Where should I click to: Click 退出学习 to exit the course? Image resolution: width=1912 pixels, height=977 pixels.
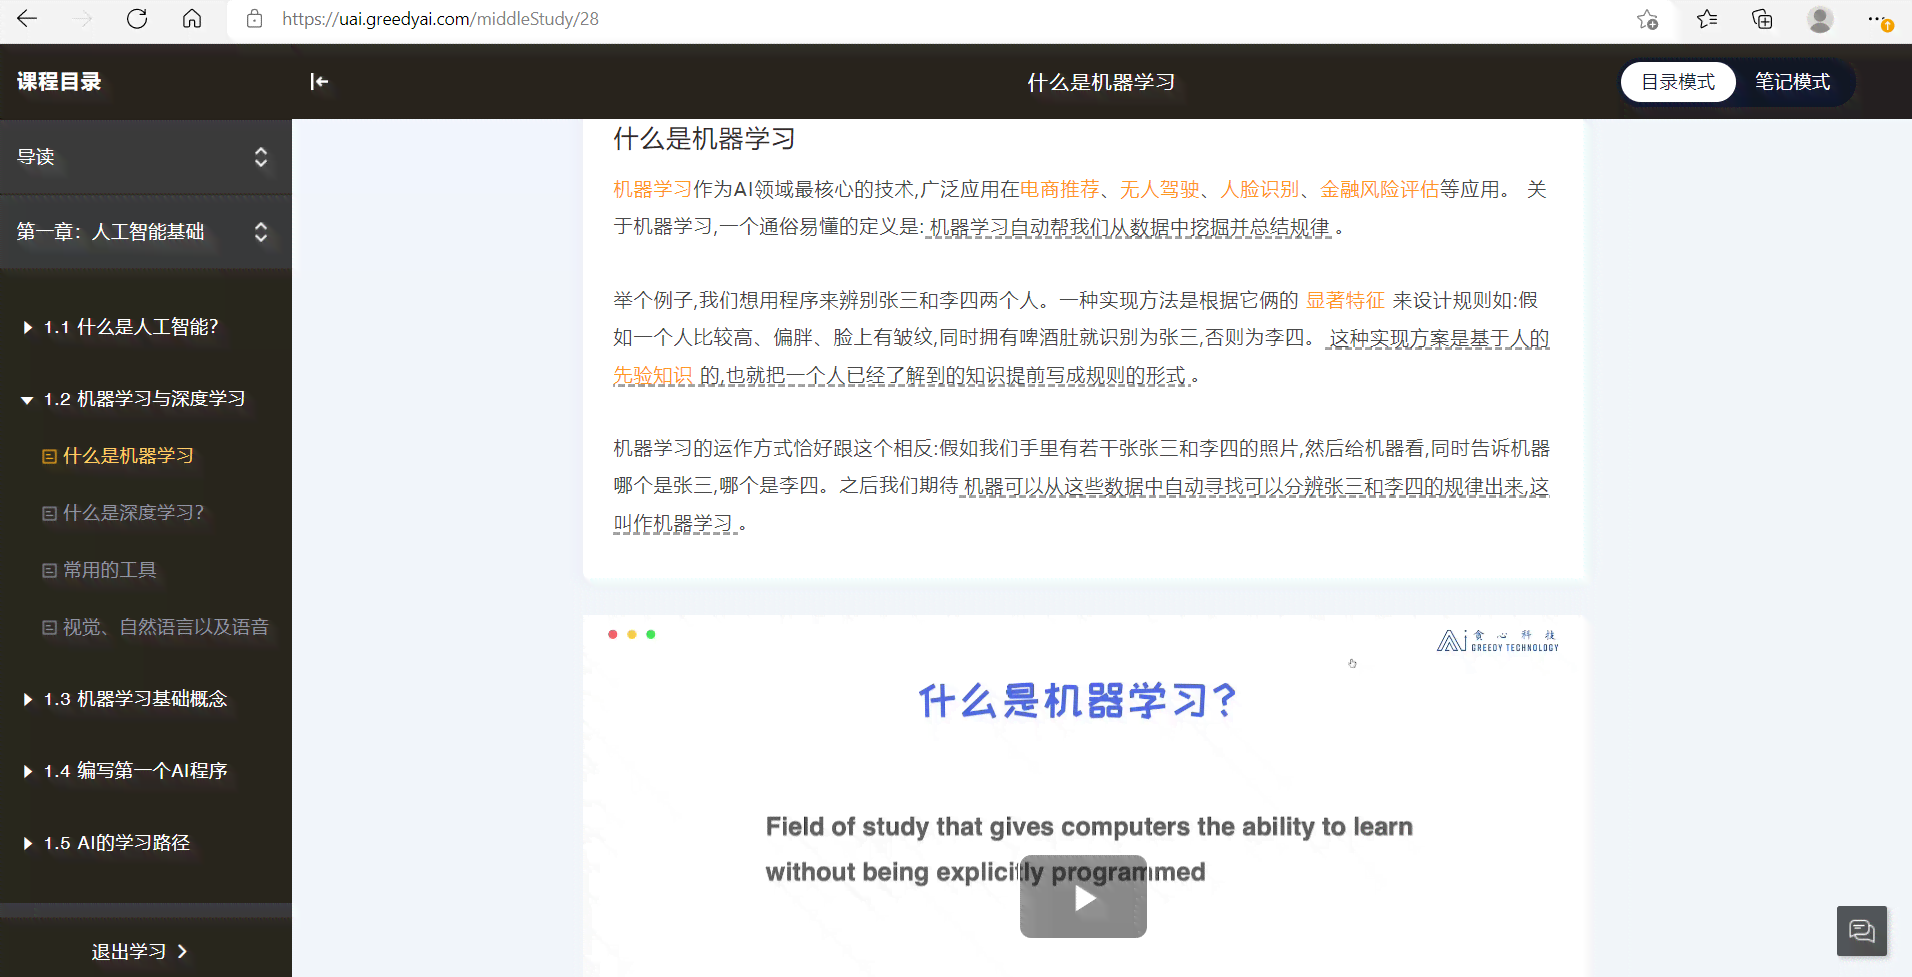pos(139,951)
